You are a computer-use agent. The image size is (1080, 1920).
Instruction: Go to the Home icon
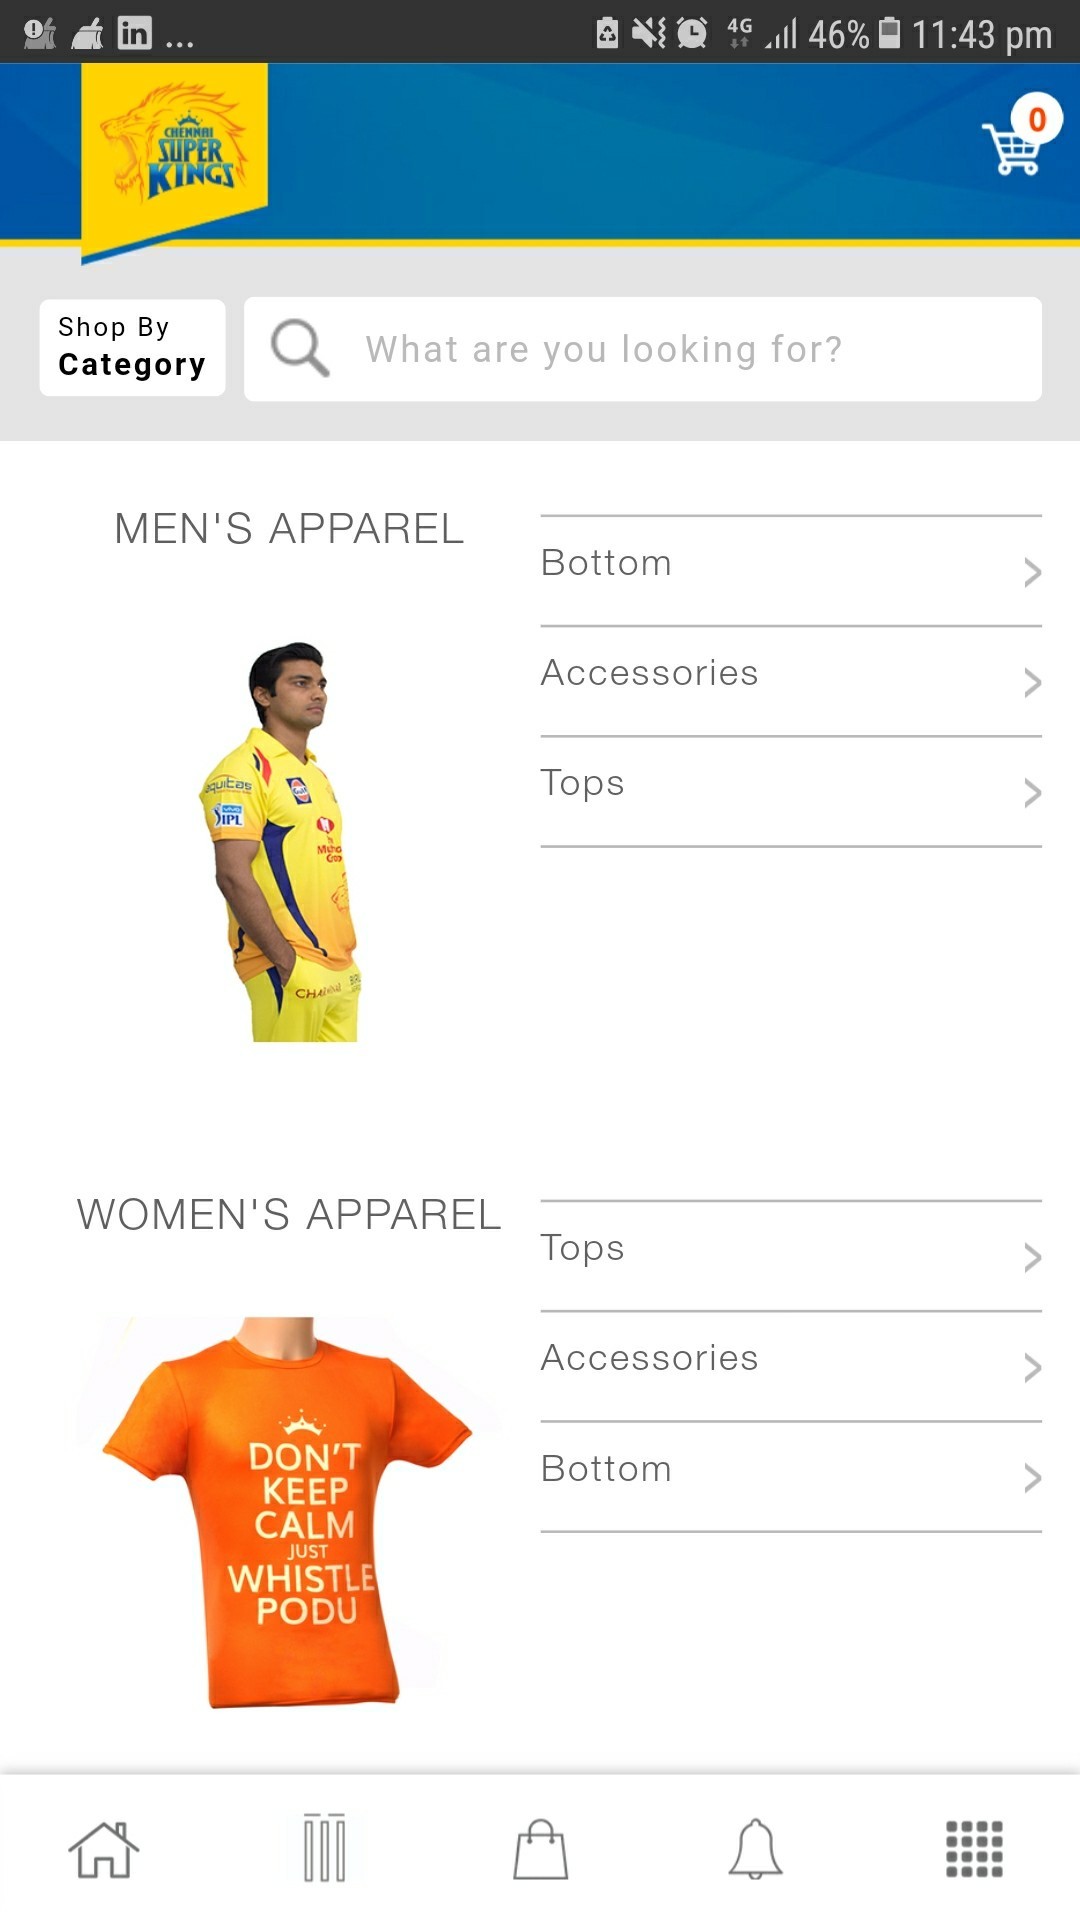pyautogui.click(x=103, y=1849)
